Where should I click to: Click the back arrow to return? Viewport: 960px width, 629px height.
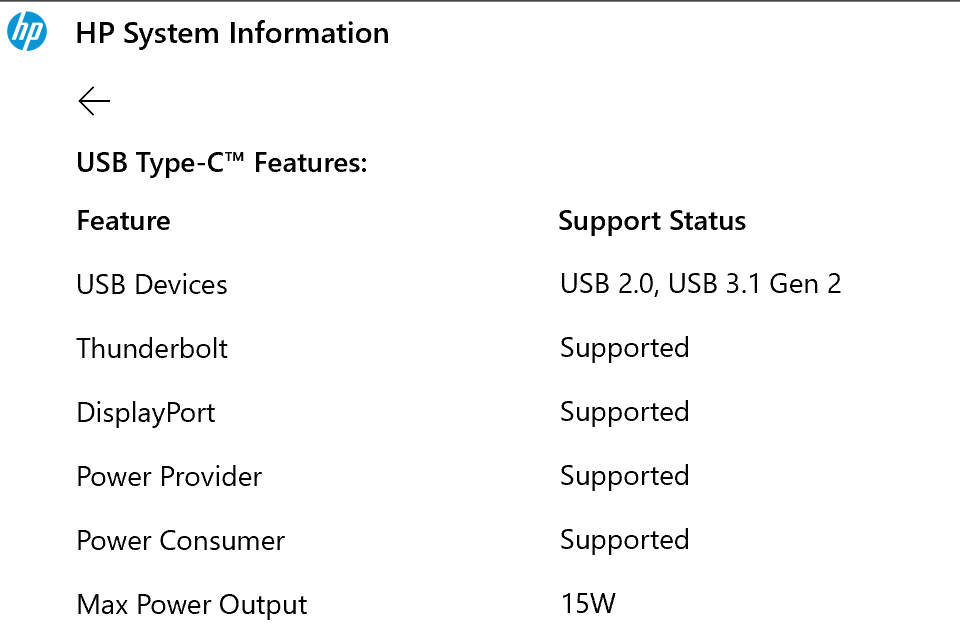[93, 100]
